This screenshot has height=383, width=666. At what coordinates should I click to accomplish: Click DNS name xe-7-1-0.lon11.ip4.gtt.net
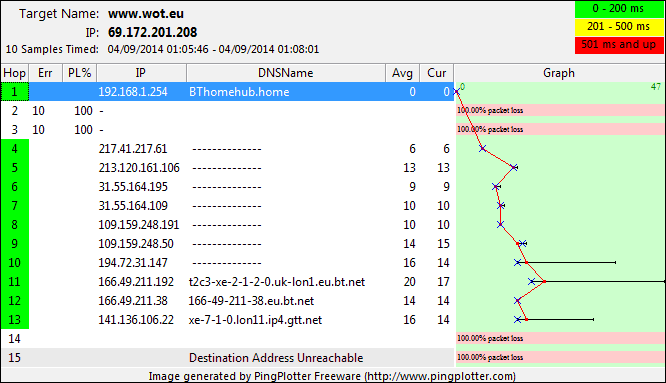255,320
